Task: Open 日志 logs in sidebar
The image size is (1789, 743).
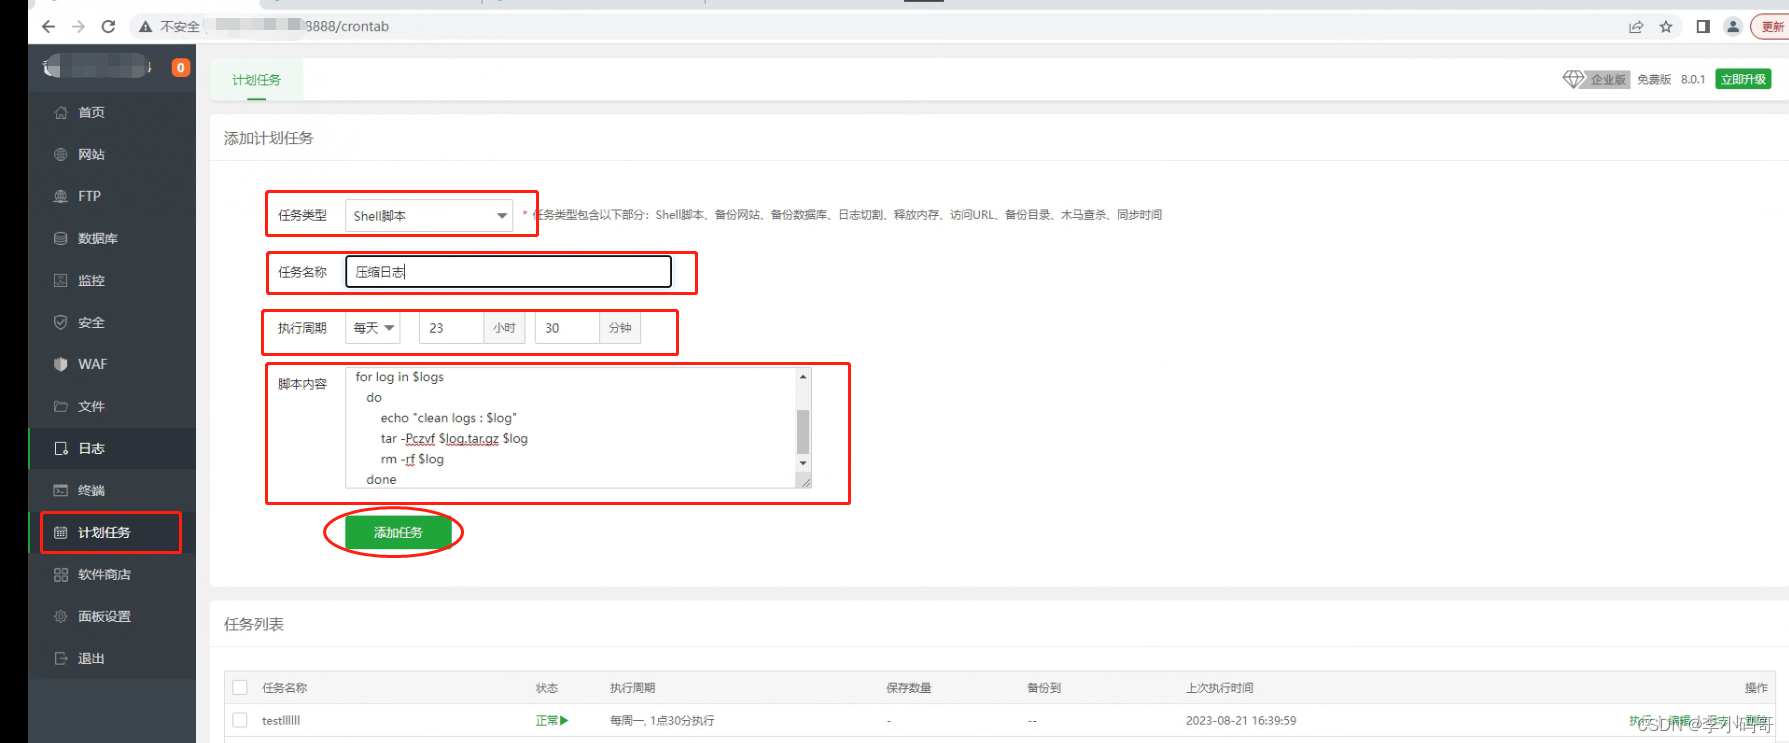Action: coord(112,448)
